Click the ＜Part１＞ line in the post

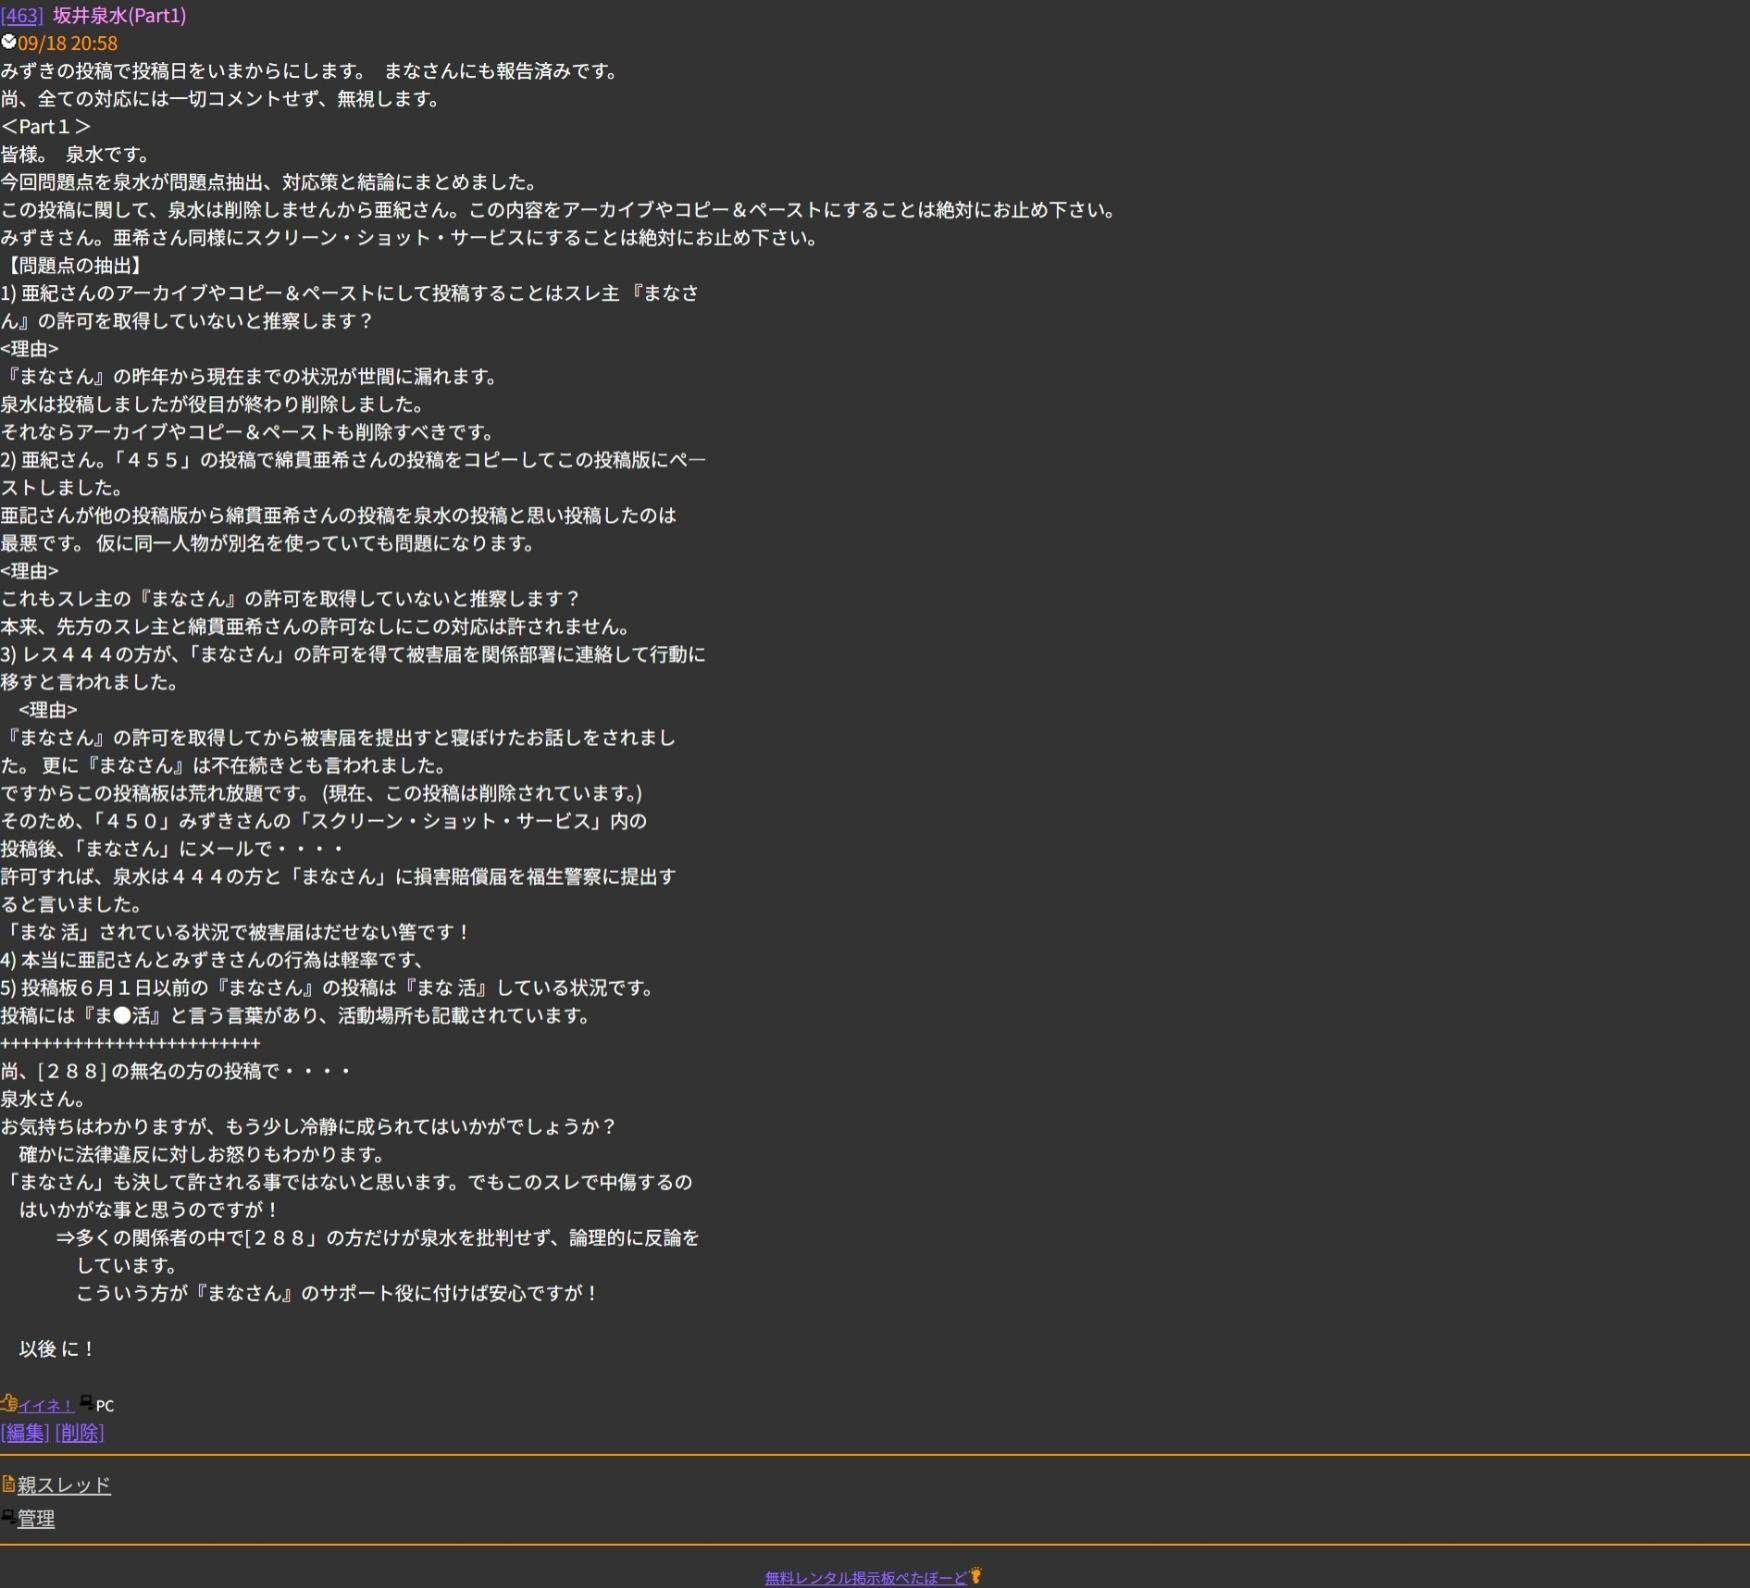pos(46,127)
